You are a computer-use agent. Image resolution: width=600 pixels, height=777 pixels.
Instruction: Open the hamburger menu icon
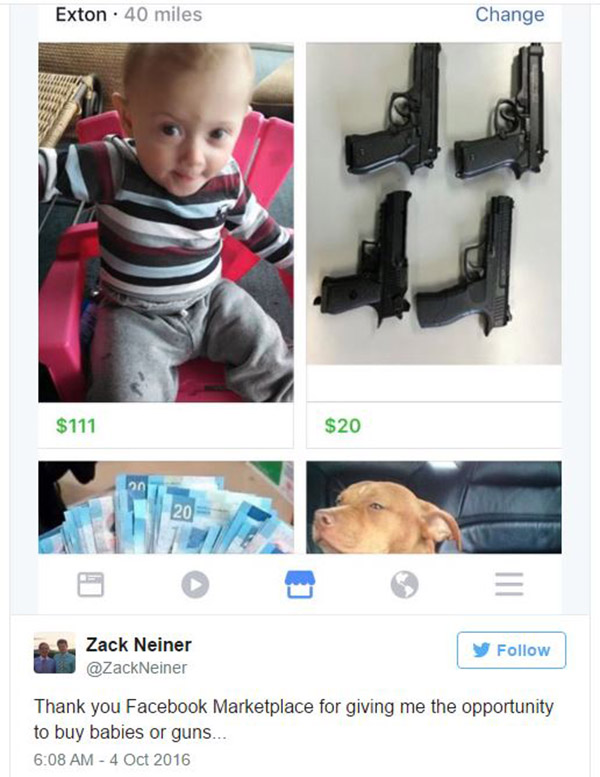click(509, 584)
